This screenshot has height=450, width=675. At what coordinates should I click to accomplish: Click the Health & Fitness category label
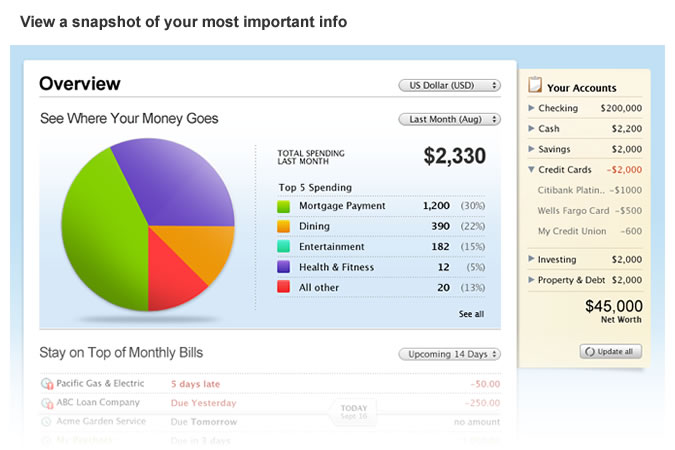(x=336, y=267)
